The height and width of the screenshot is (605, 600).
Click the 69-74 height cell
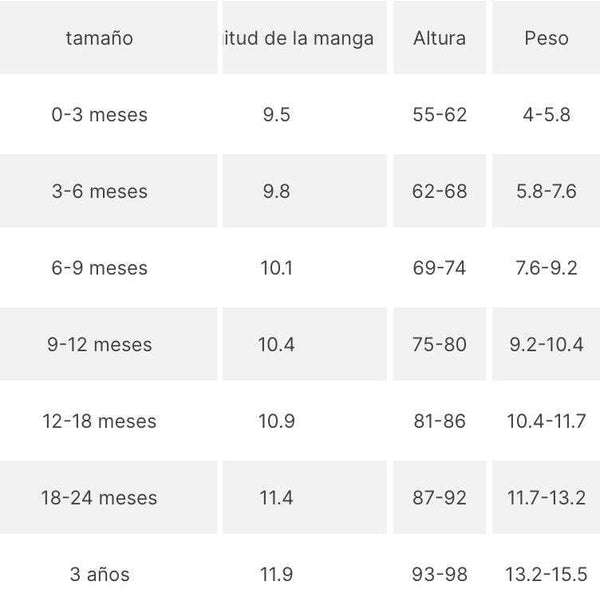(439, 268)
